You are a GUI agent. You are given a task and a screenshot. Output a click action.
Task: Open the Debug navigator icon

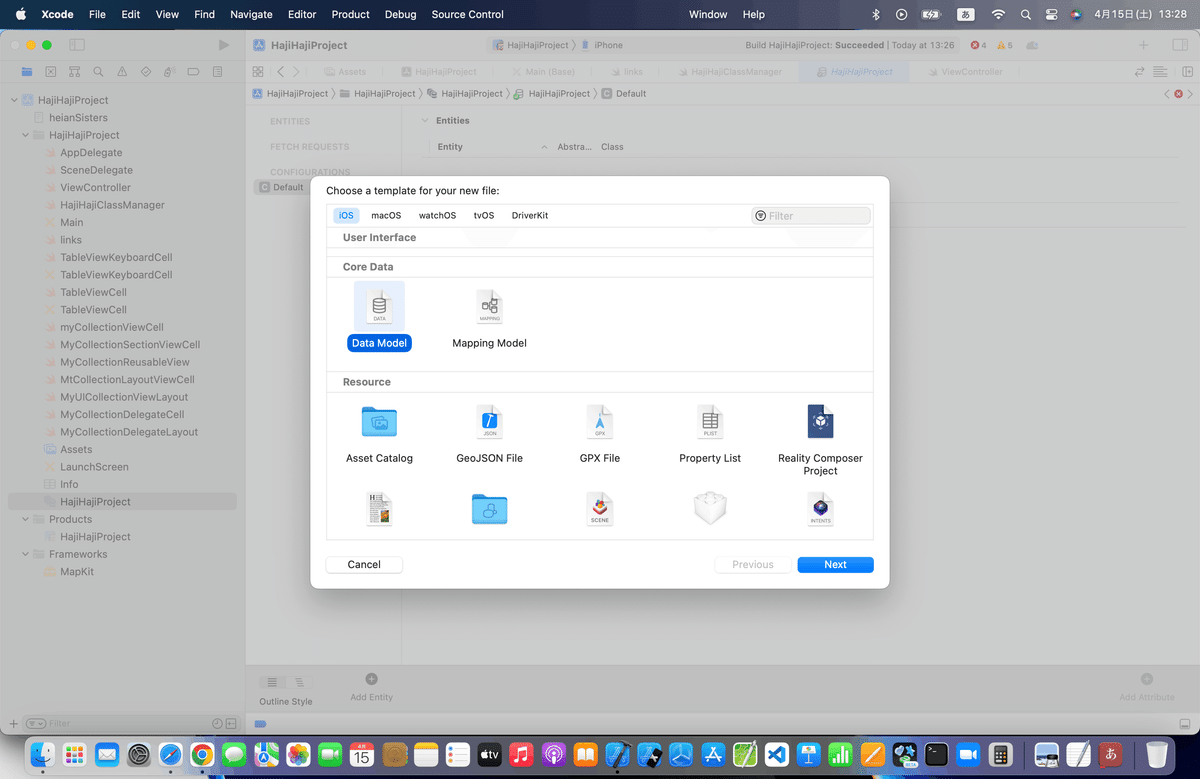[170, 72]
